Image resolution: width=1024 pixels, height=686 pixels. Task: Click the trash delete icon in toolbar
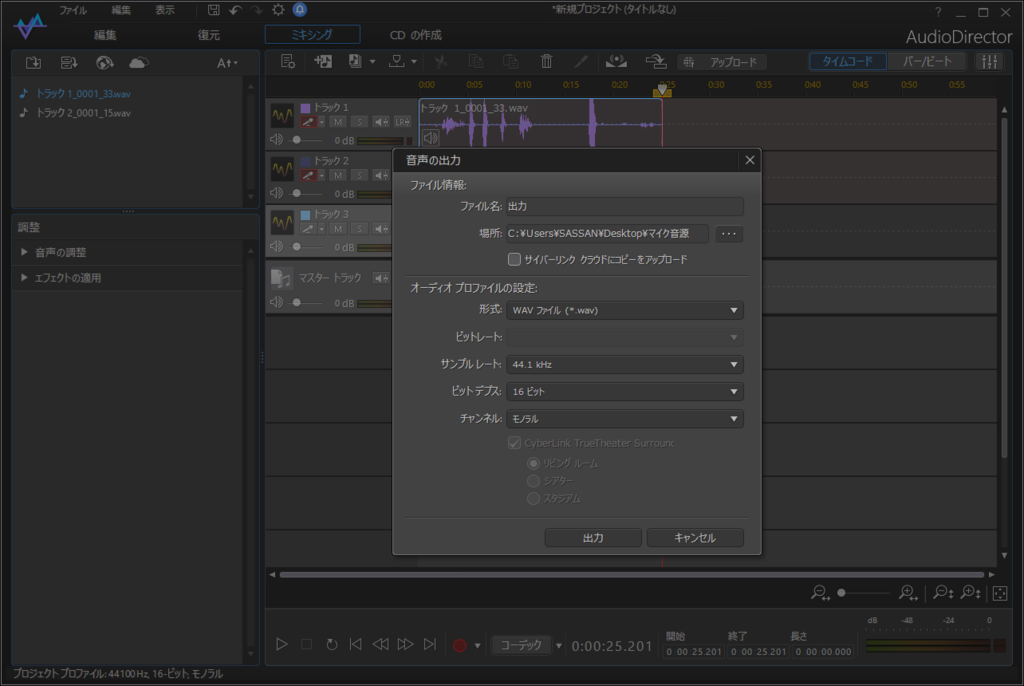547,61
